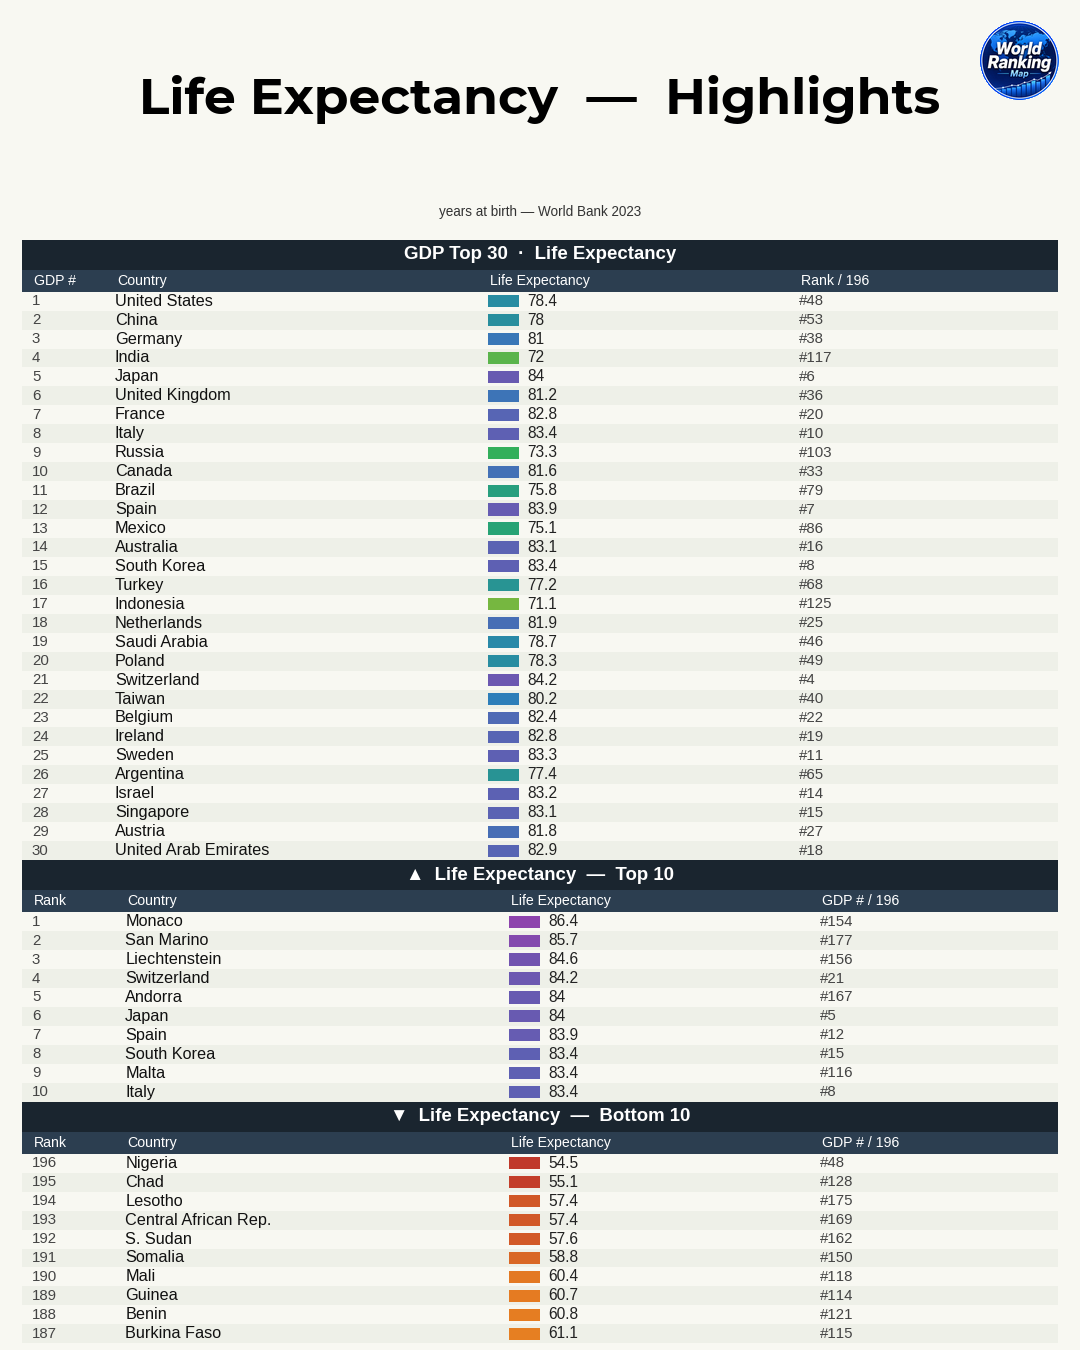This screenshot has height=1350, width=1080.
Task: Click the United Arab Emirates country name
Action: coord(192,850)
